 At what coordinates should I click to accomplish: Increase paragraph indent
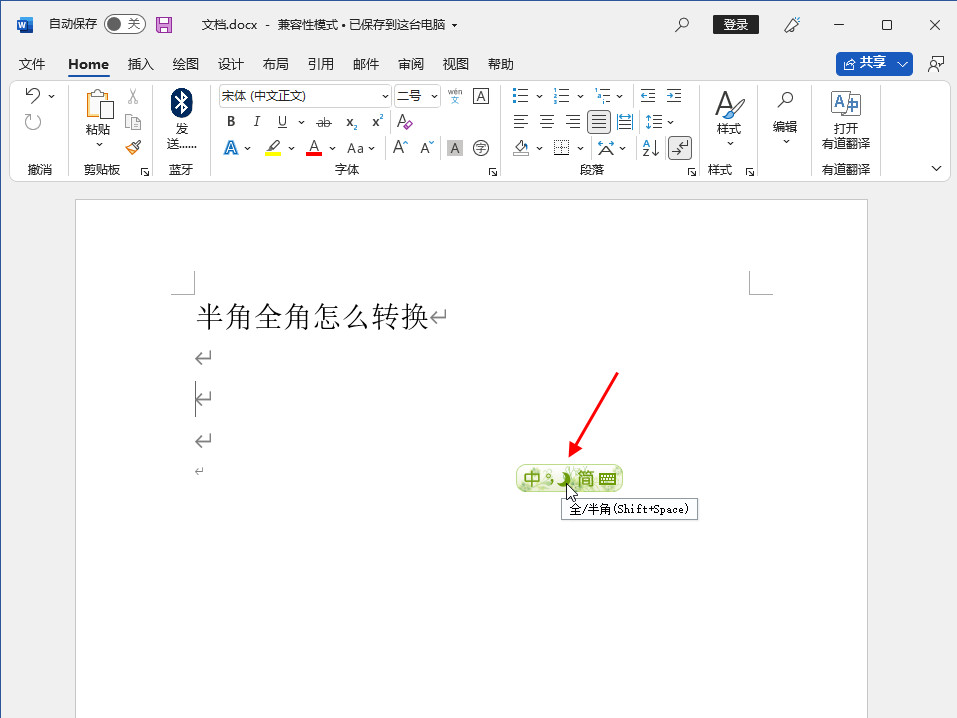(674, 96)
